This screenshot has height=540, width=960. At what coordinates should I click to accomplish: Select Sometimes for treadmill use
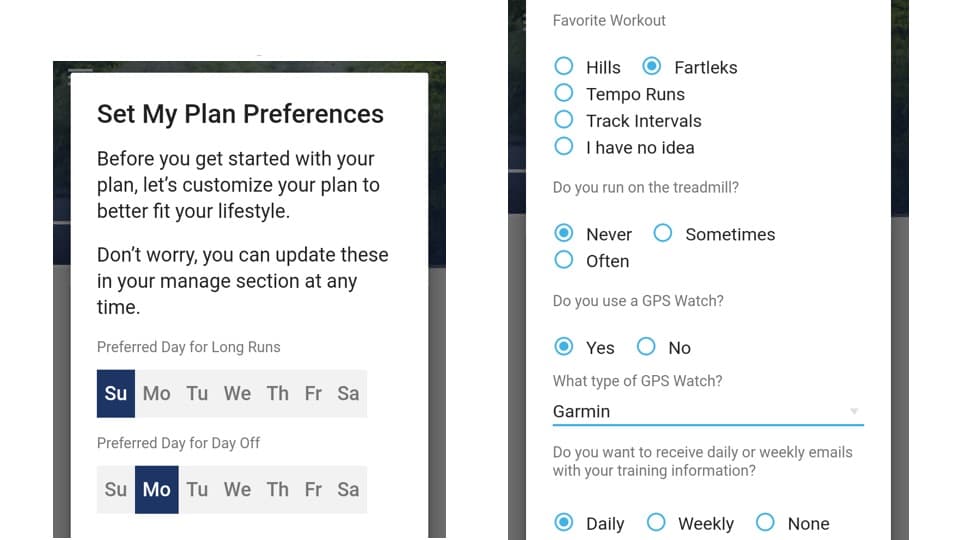point(662,233)
